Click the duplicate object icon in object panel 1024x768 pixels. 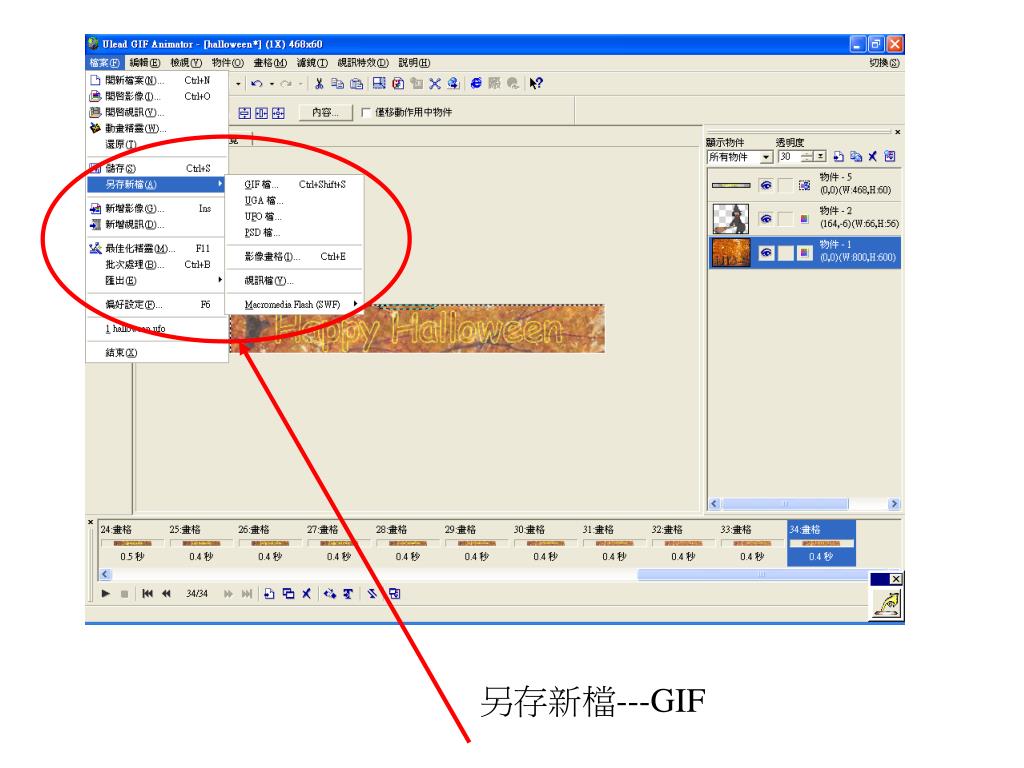point(856,157)
